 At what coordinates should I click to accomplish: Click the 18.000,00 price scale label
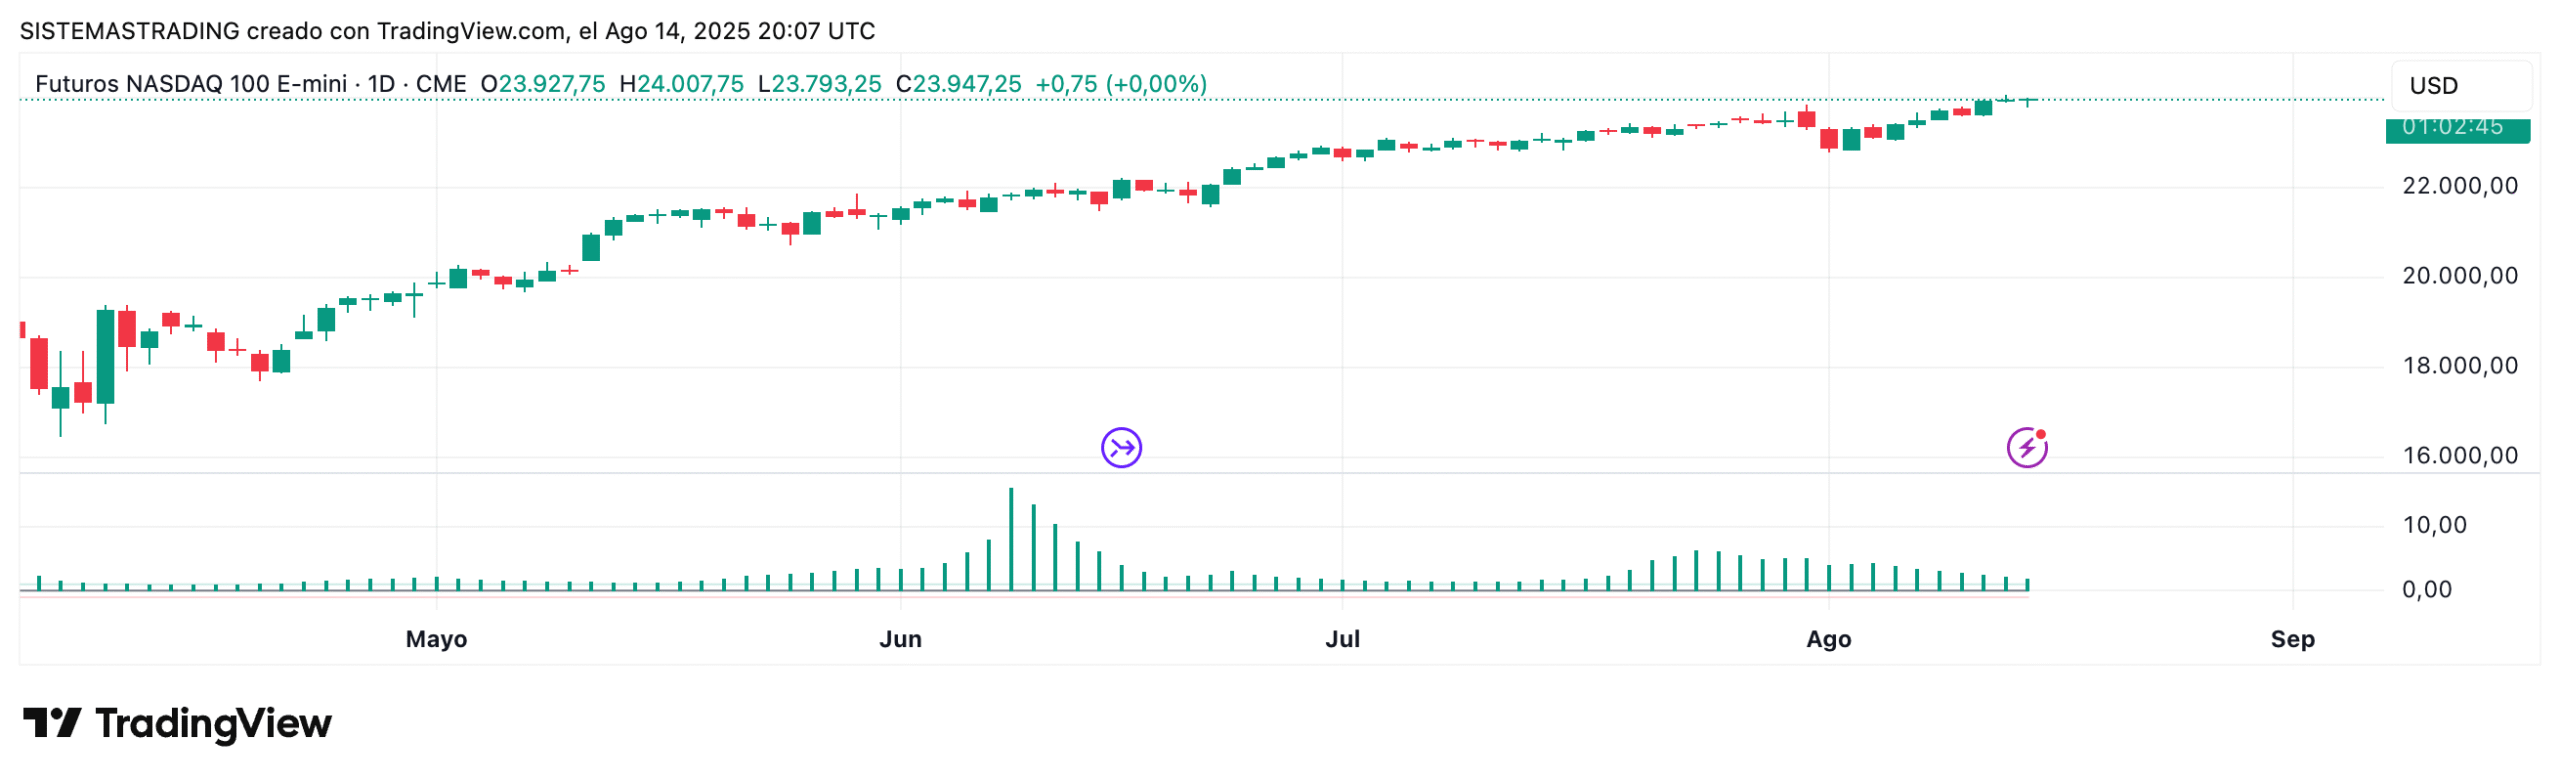[x=2459, y=366]
